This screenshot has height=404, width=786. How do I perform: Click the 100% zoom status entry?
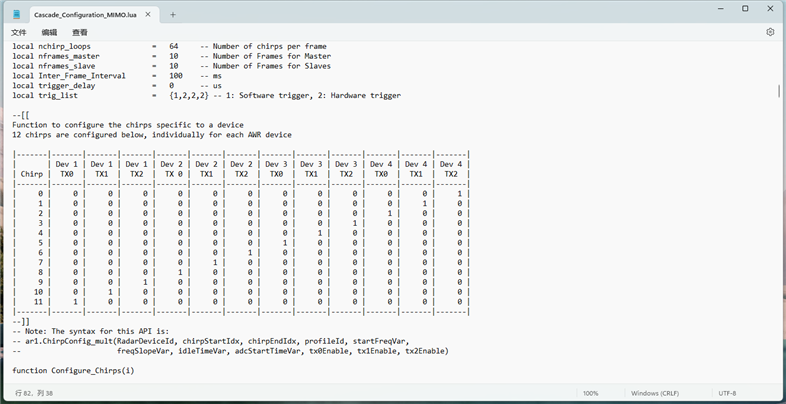(591, 393)
